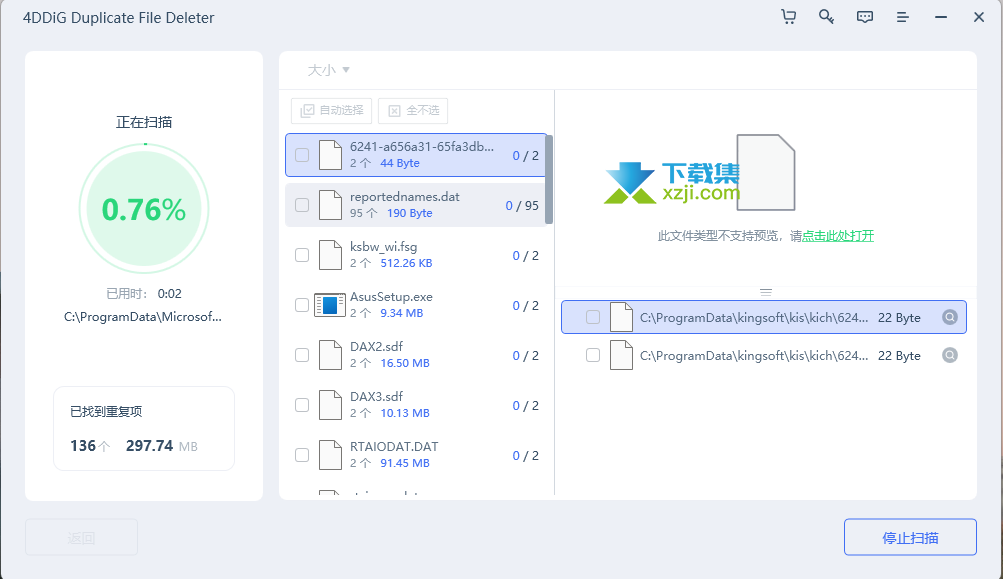Click the 返回 back button

pos(81,537)
